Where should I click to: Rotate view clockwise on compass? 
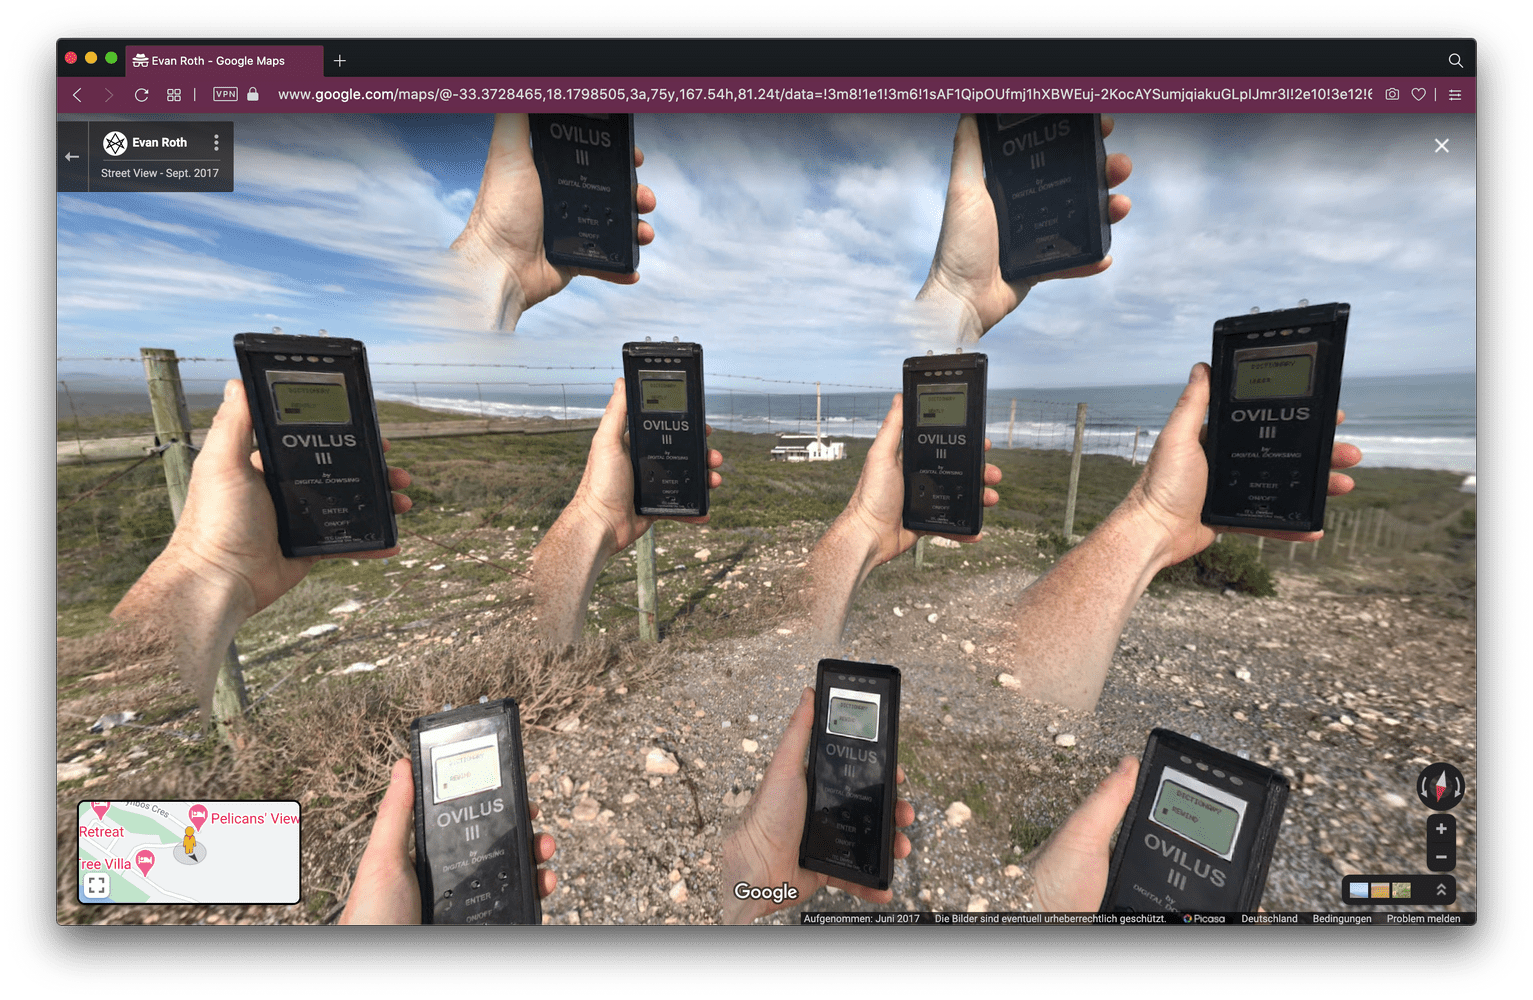(x=1458, y=787)
